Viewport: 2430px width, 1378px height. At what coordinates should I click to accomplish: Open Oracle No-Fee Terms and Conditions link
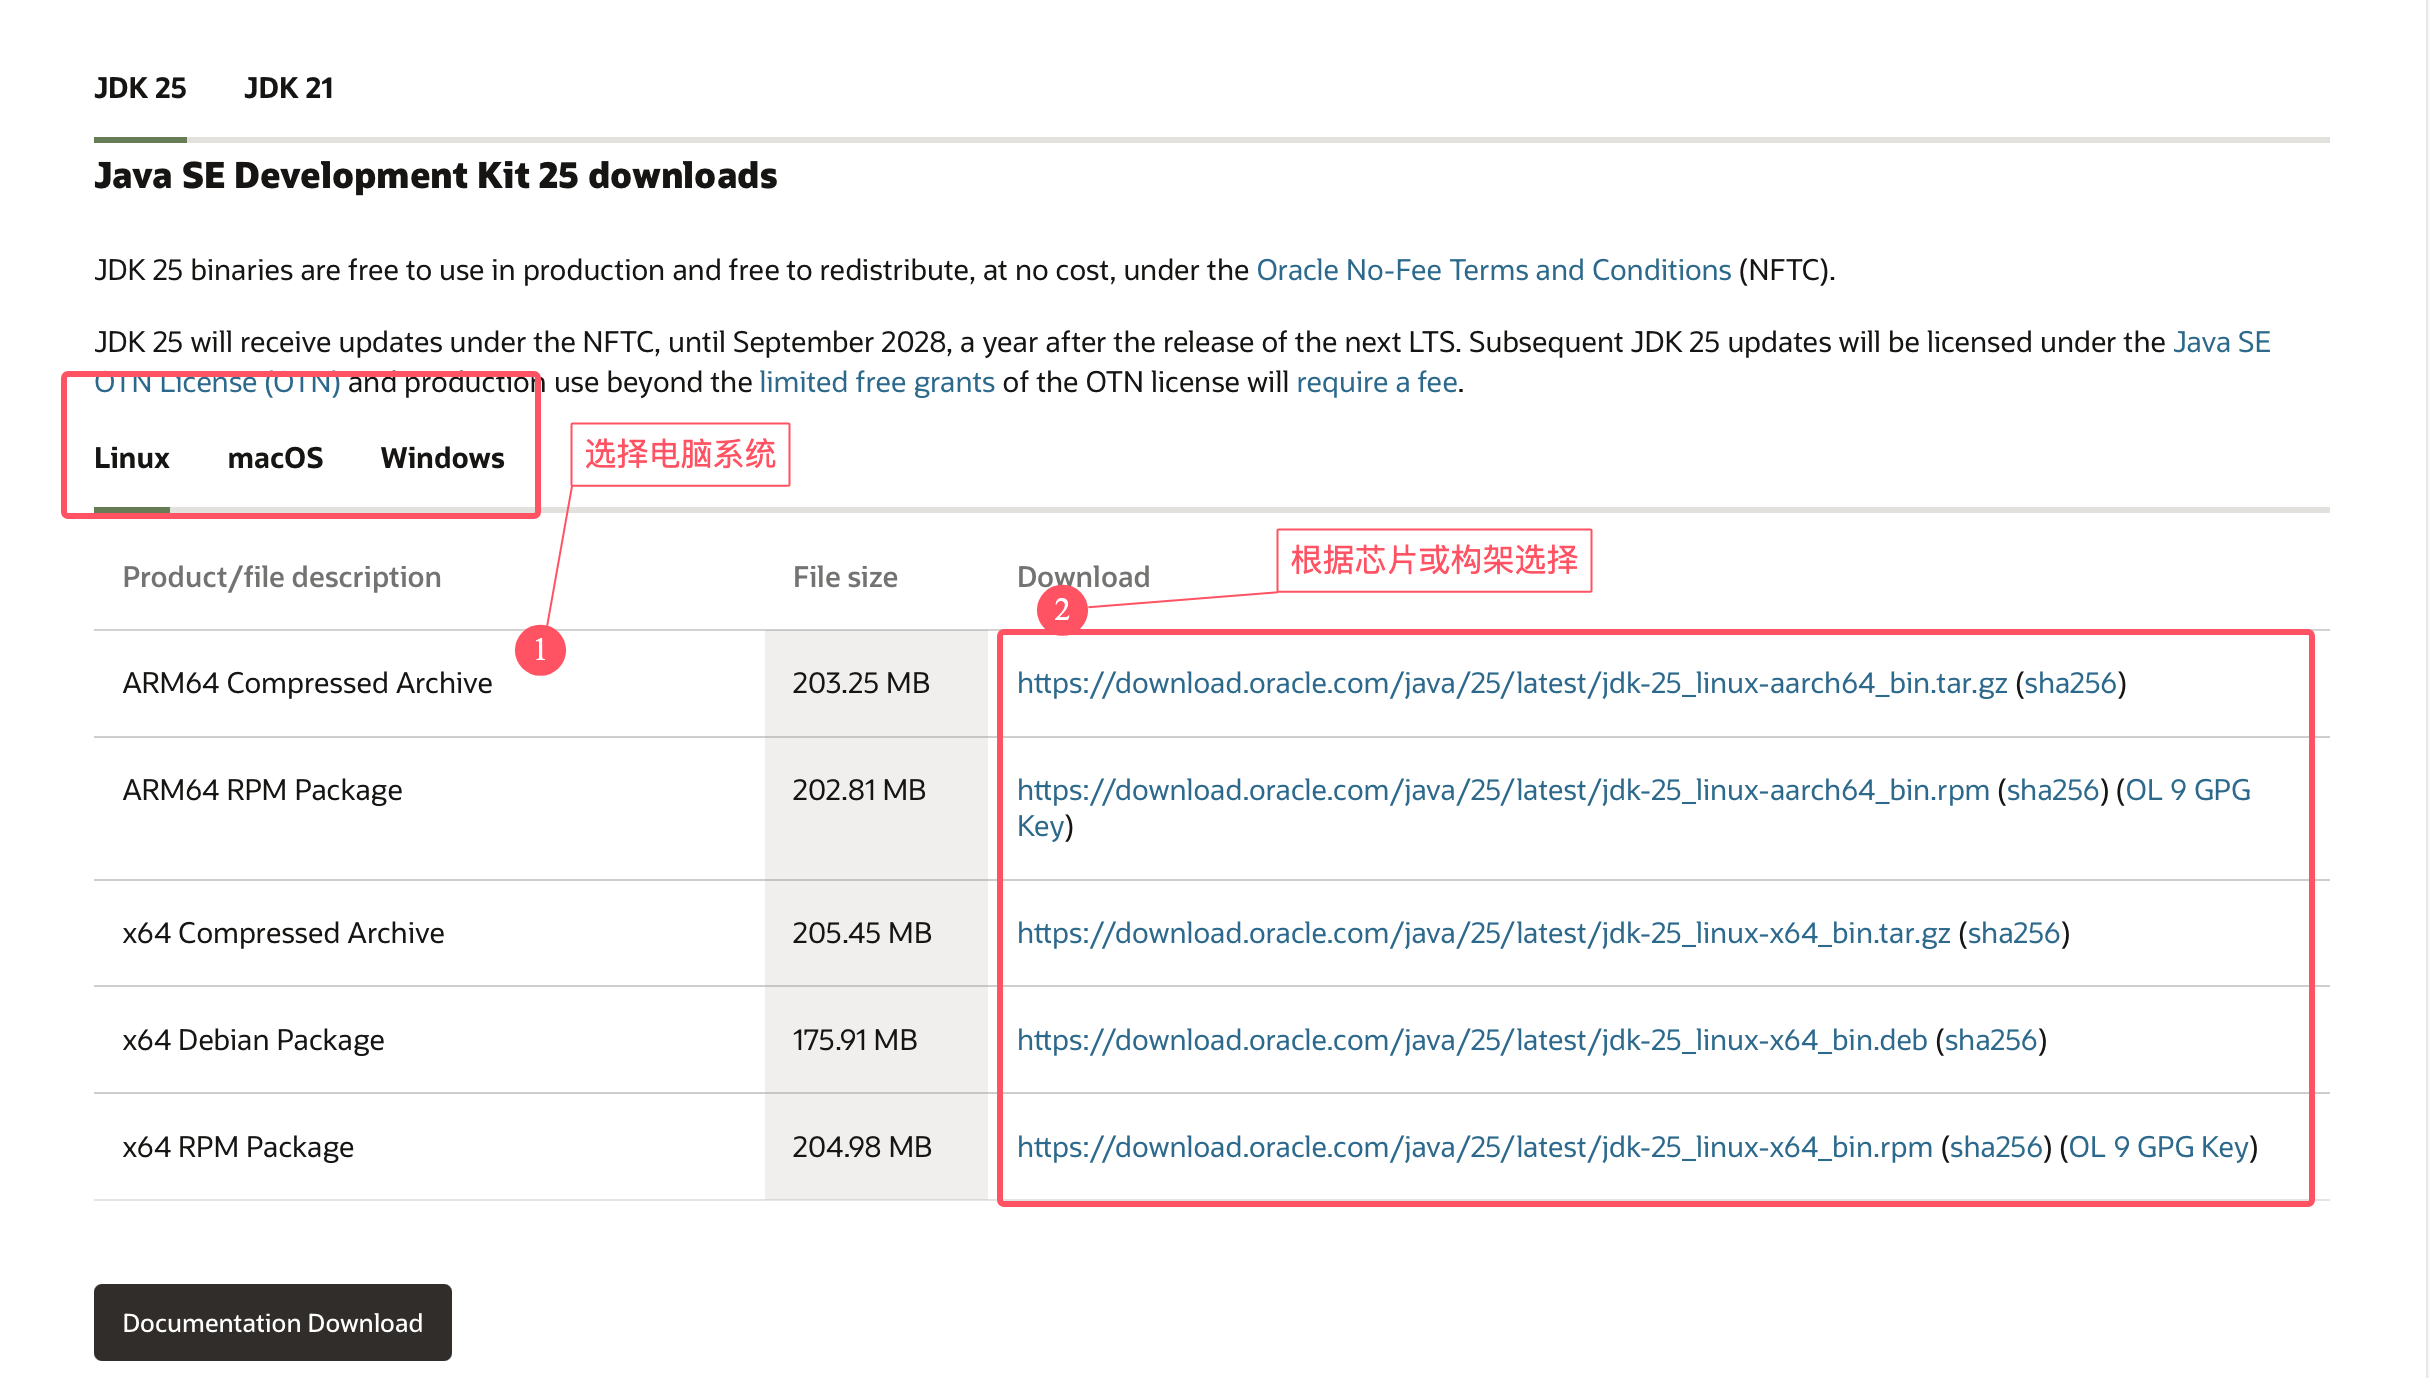(x=1493, y=270)
